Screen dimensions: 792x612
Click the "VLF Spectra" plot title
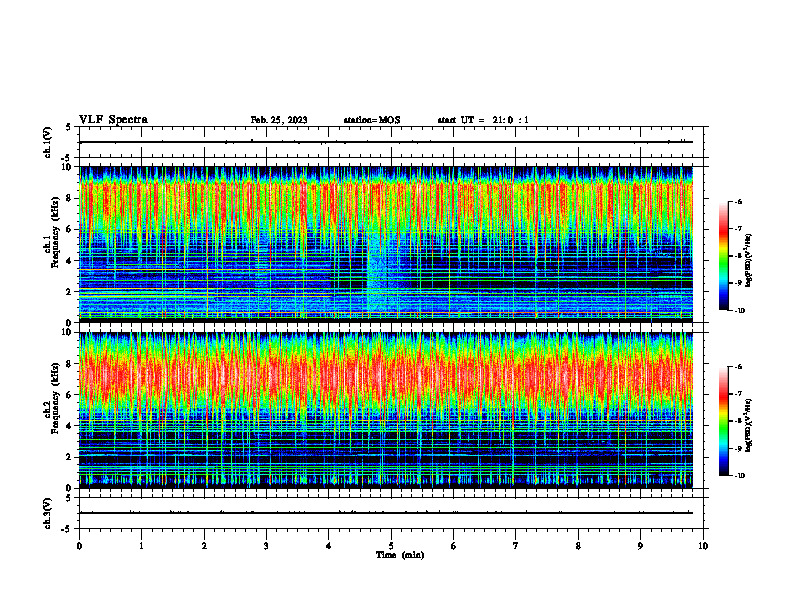point(113,120)
